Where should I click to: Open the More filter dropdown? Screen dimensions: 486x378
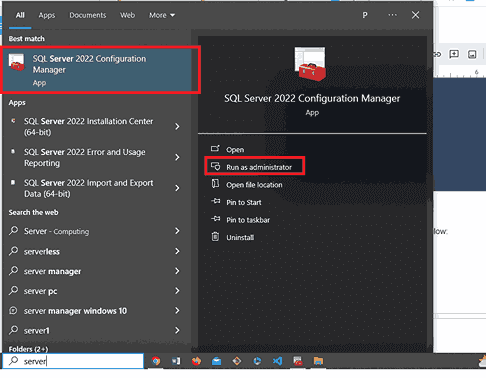pyautogui.click(x=162, y=15)
